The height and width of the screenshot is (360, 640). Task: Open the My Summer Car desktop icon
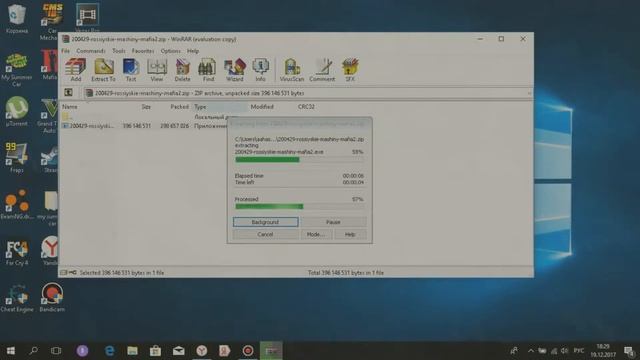click(17, 69)
